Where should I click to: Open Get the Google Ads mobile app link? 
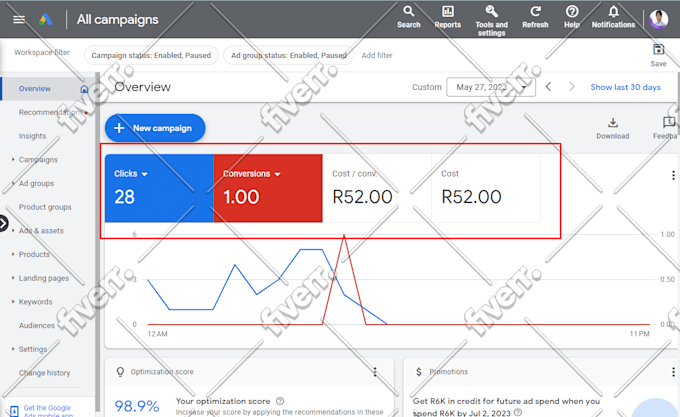[x=48, y=411]
